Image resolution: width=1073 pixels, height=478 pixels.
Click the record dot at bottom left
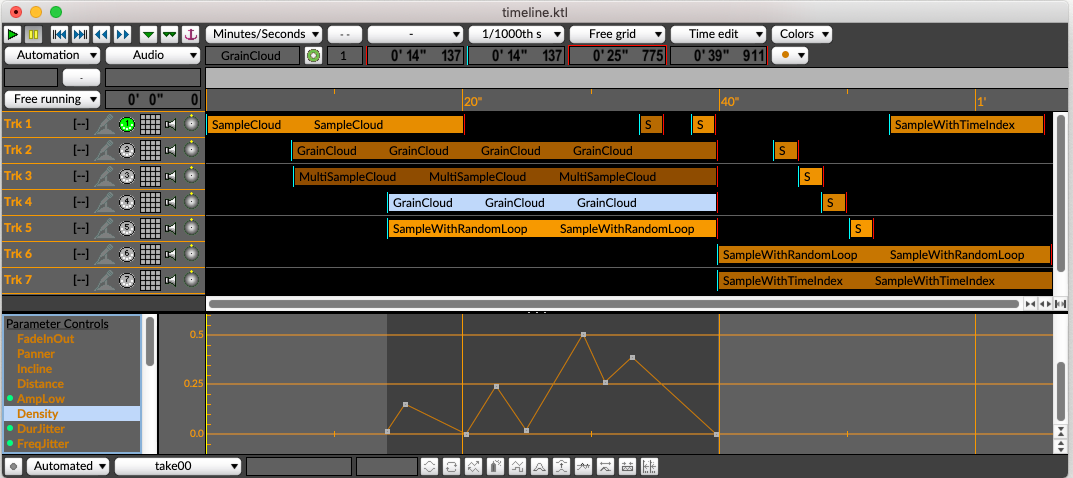(x=13, y=466)
